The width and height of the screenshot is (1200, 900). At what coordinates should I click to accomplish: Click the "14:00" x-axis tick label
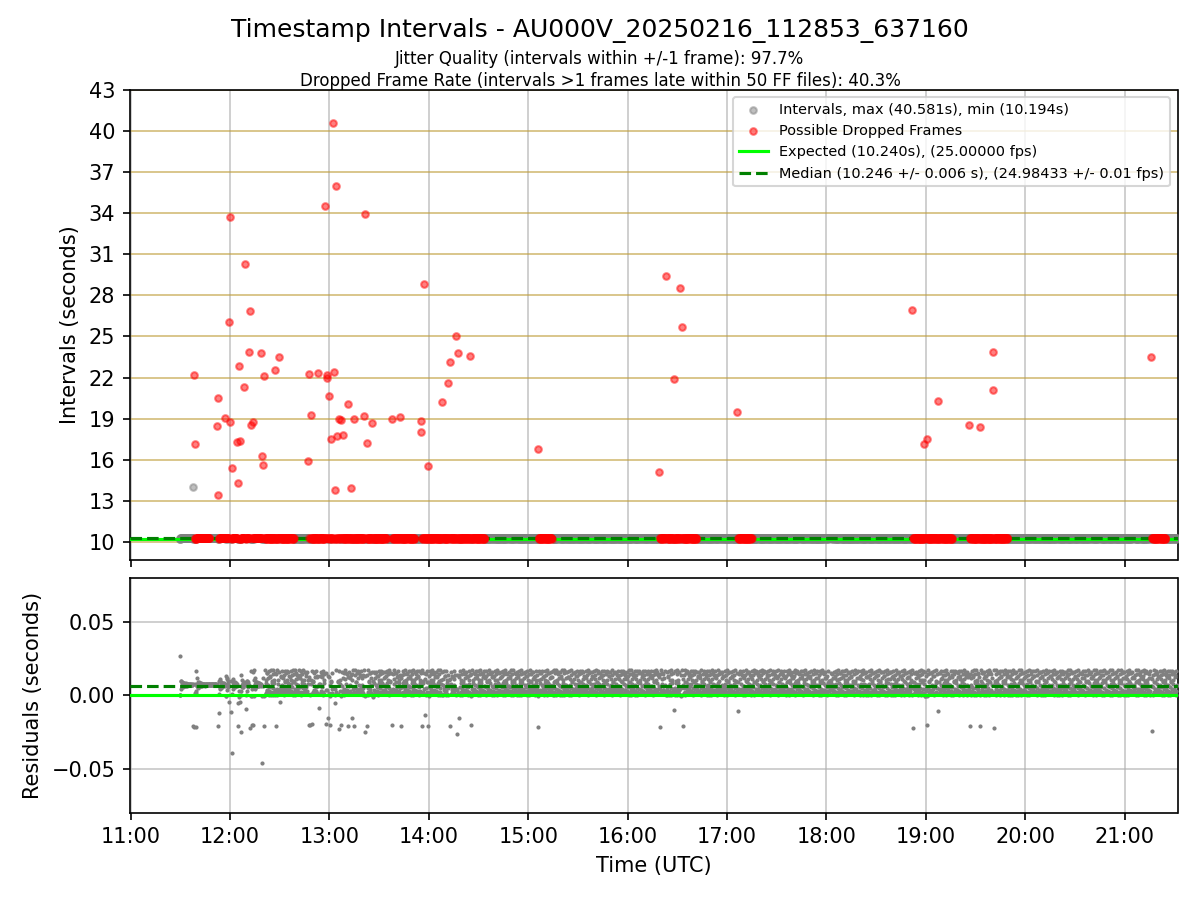(429, 836)
